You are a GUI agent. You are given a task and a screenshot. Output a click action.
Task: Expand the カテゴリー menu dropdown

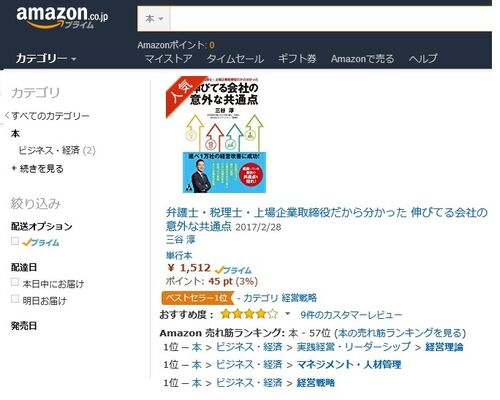[46, 59]
